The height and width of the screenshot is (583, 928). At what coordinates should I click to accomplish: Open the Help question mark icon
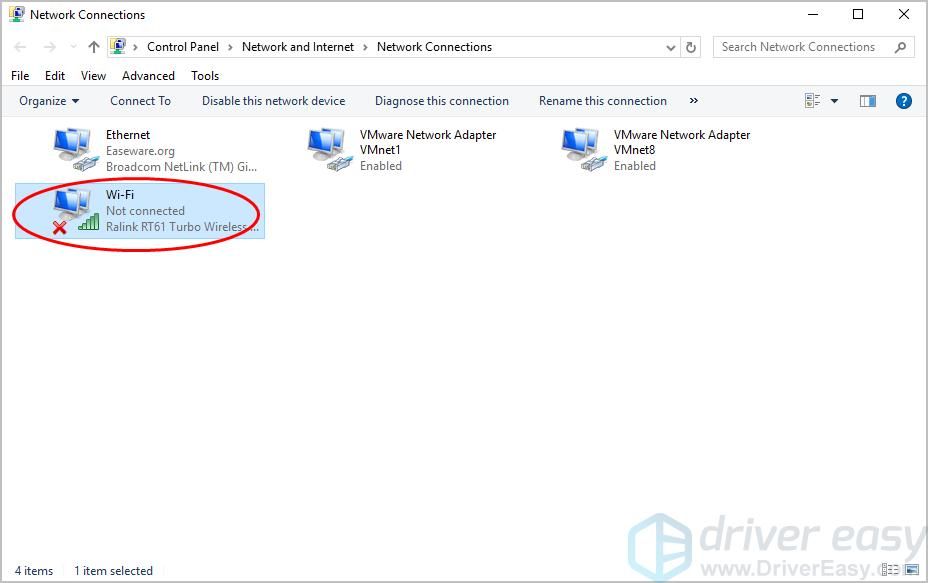903,101
